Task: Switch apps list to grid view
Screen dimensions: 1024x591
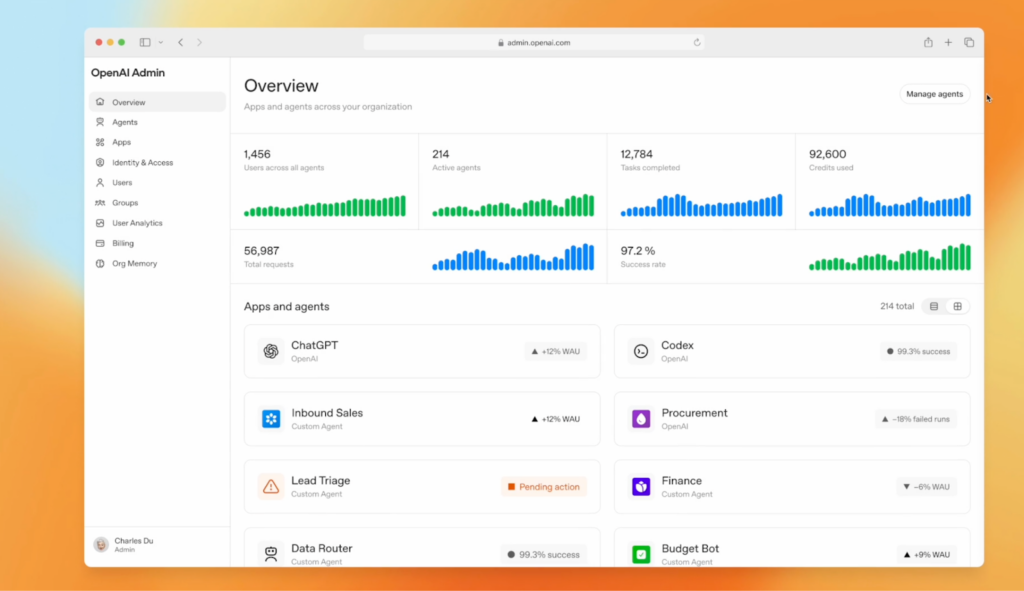Action: 958,306
